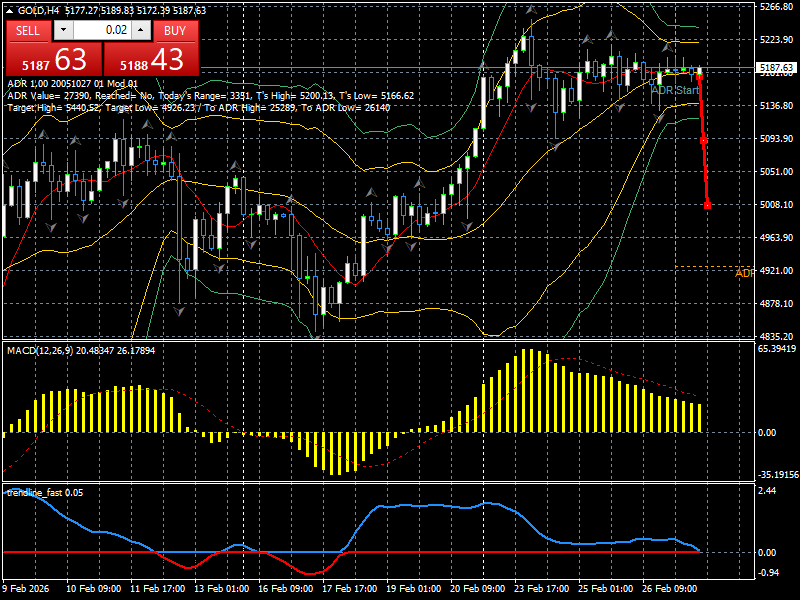This screenshot has height=600, width=800.
Task: Click the '26 Feb 09:00' time label
Action: point(669,588)
